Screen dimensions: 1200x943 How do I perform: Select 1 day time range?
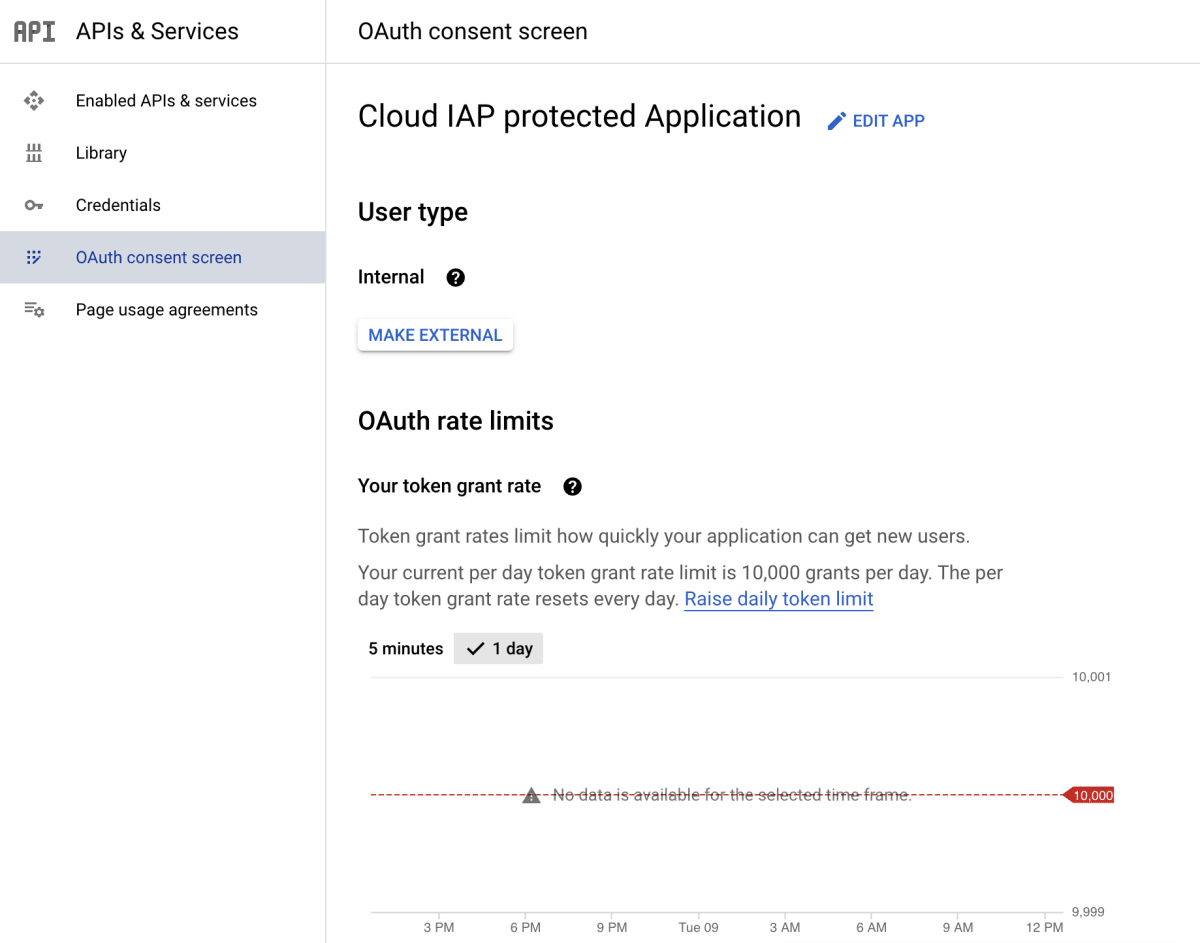(499, 649)
